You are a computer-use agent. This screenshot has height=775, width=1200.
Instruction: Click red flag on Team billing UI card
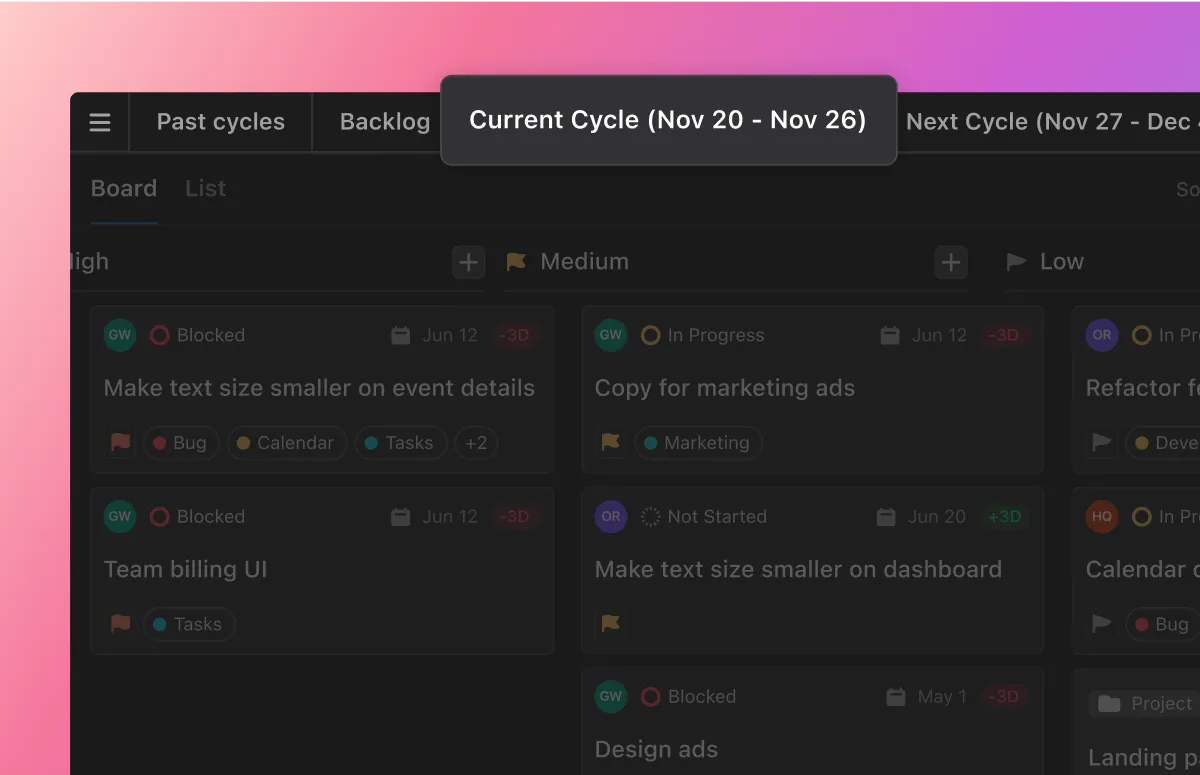(x=121, y=624)
